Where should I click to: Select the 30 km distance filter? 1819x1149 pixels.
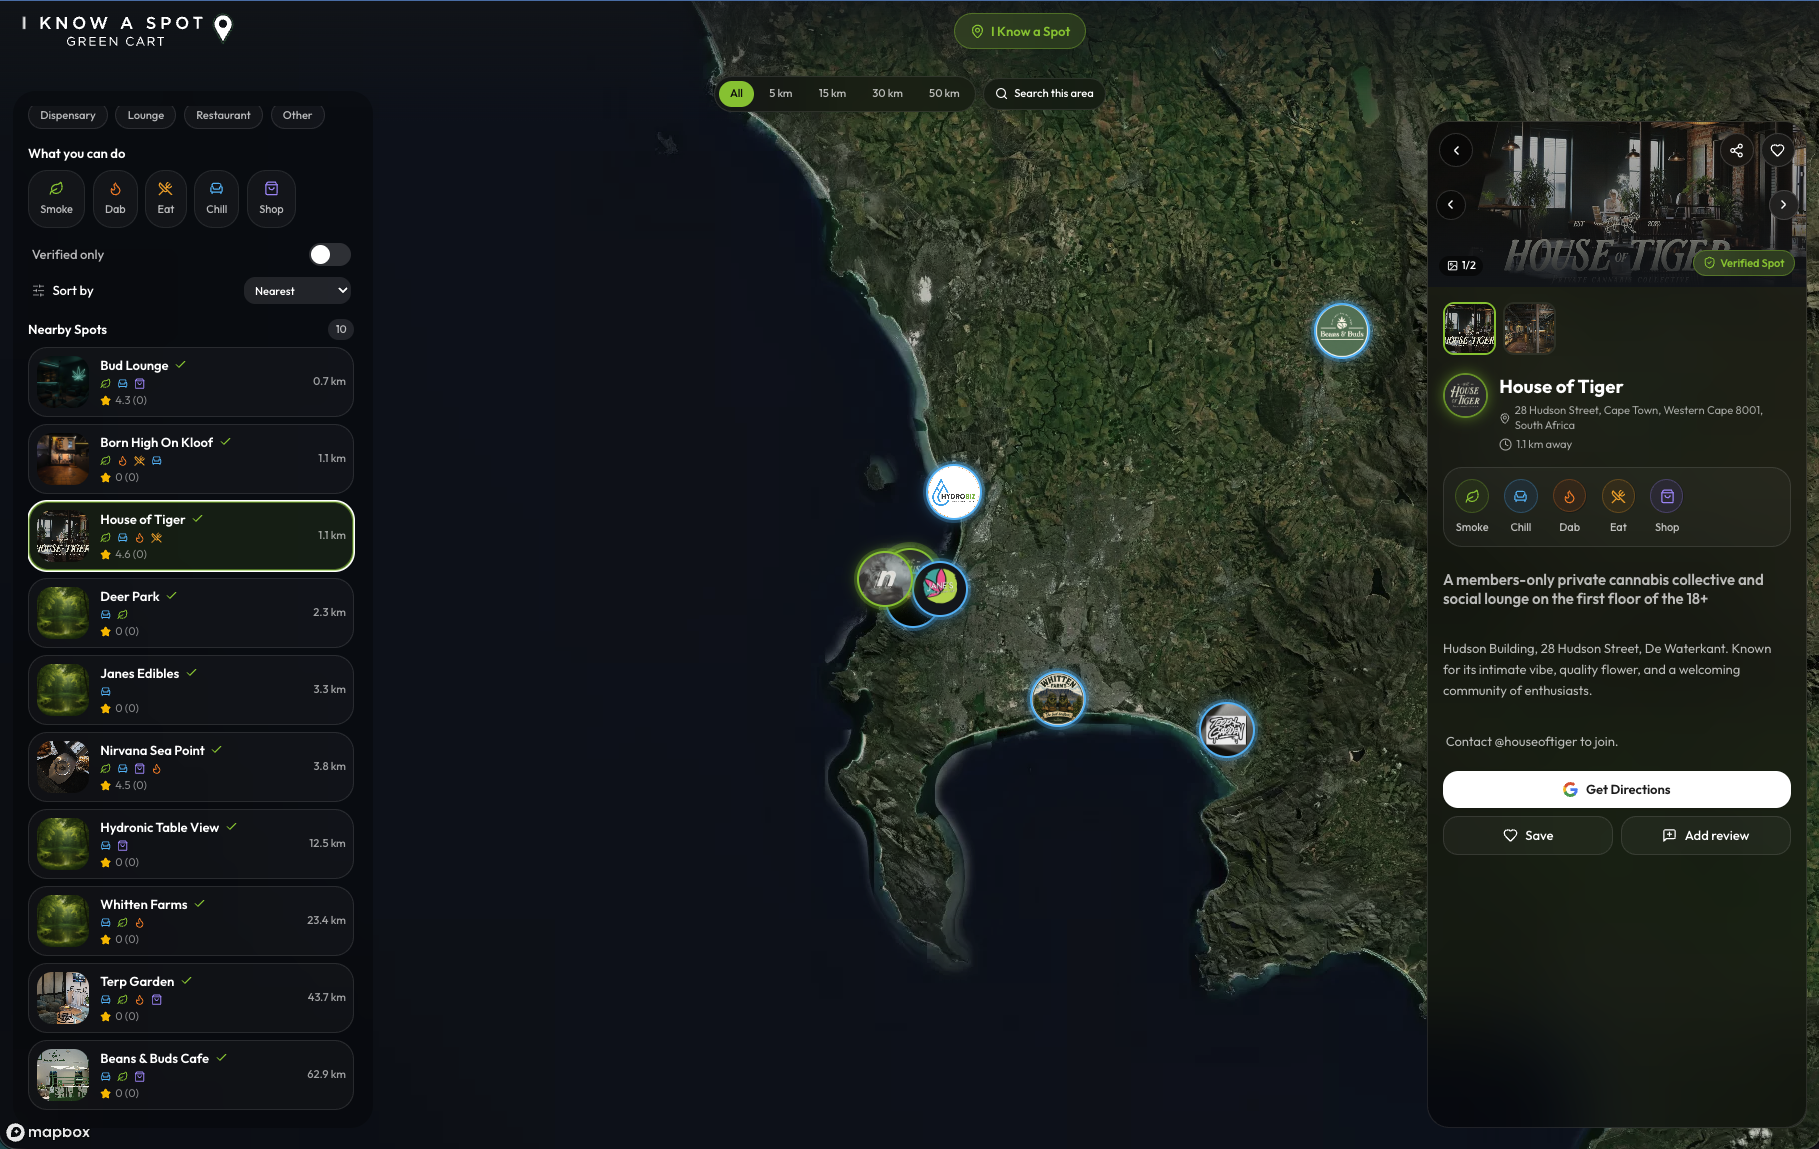[x=887, y=93]
